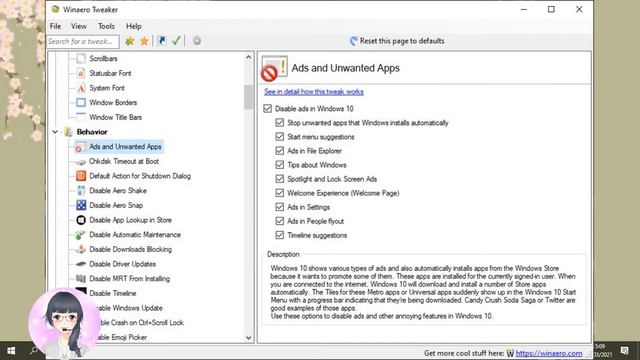
Task: Click the Window Borders icon
Action: click(x=81, y=102)
